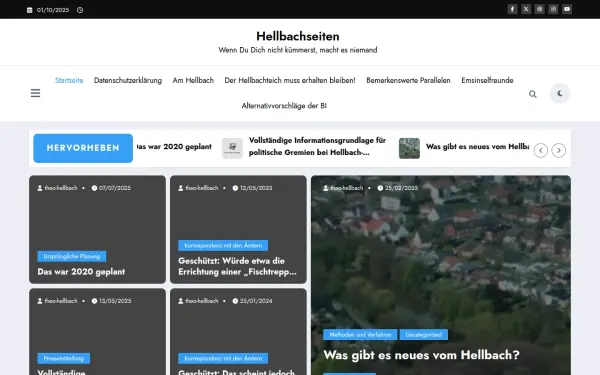Open Am Hellbach menu item
This screenshot has width=600, height=375.
(x=193, y=80)
